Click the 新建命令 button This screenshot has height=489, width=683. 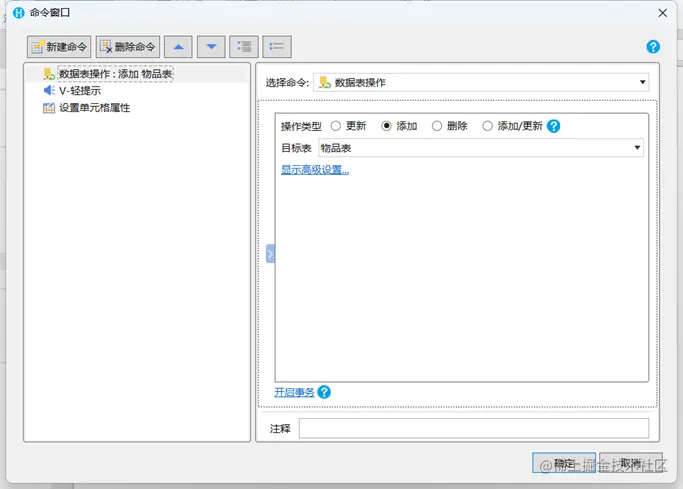[59, 47]
